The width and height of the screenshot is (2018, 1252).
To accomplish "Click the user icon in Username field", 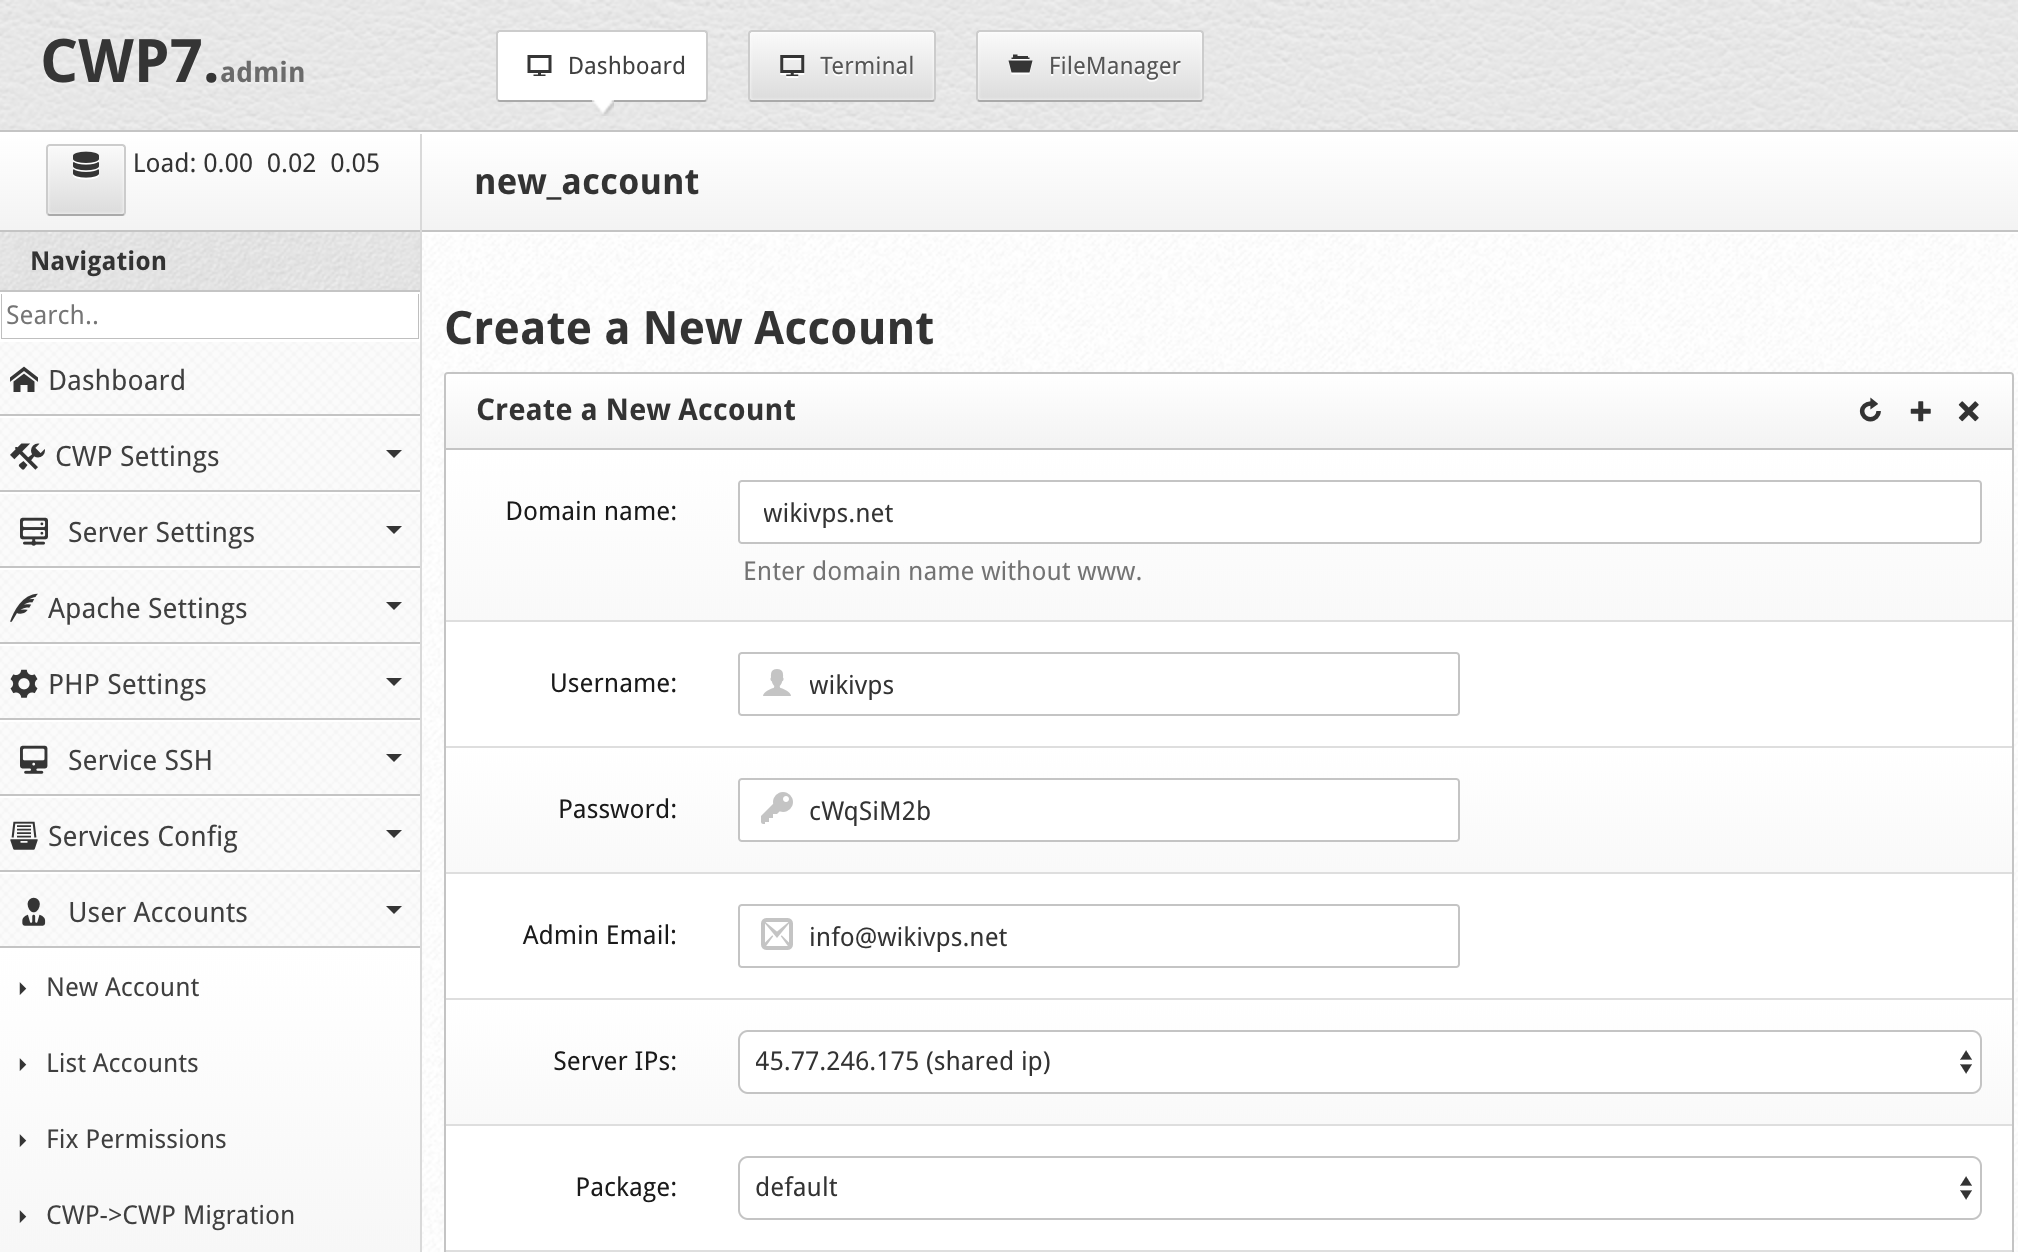I will click(777, 683).
